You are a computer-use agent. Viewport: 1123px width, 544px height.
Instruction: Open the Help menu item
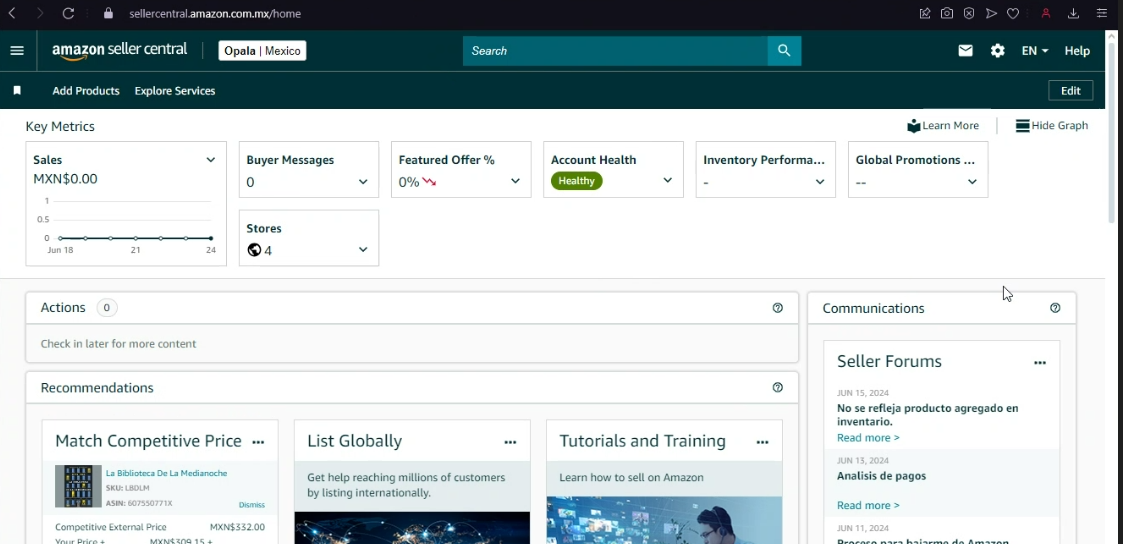click(1077, 51)
